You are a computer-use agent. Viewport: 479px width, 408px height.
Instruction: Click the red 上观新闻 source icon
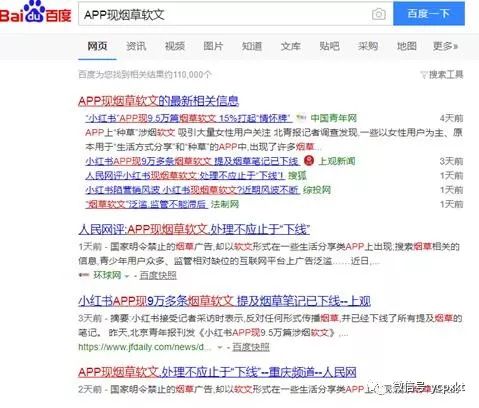pos(309,161)
